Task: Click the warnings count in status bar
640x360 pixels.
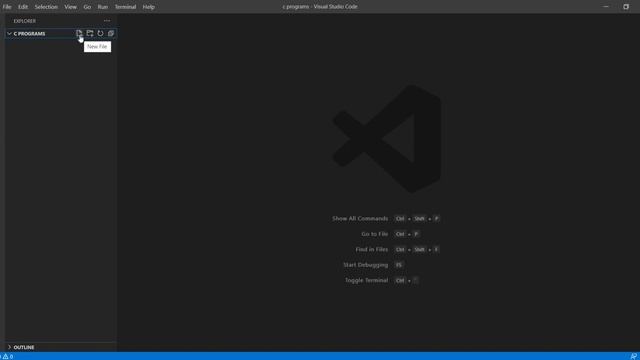Action: coord(8,356)
